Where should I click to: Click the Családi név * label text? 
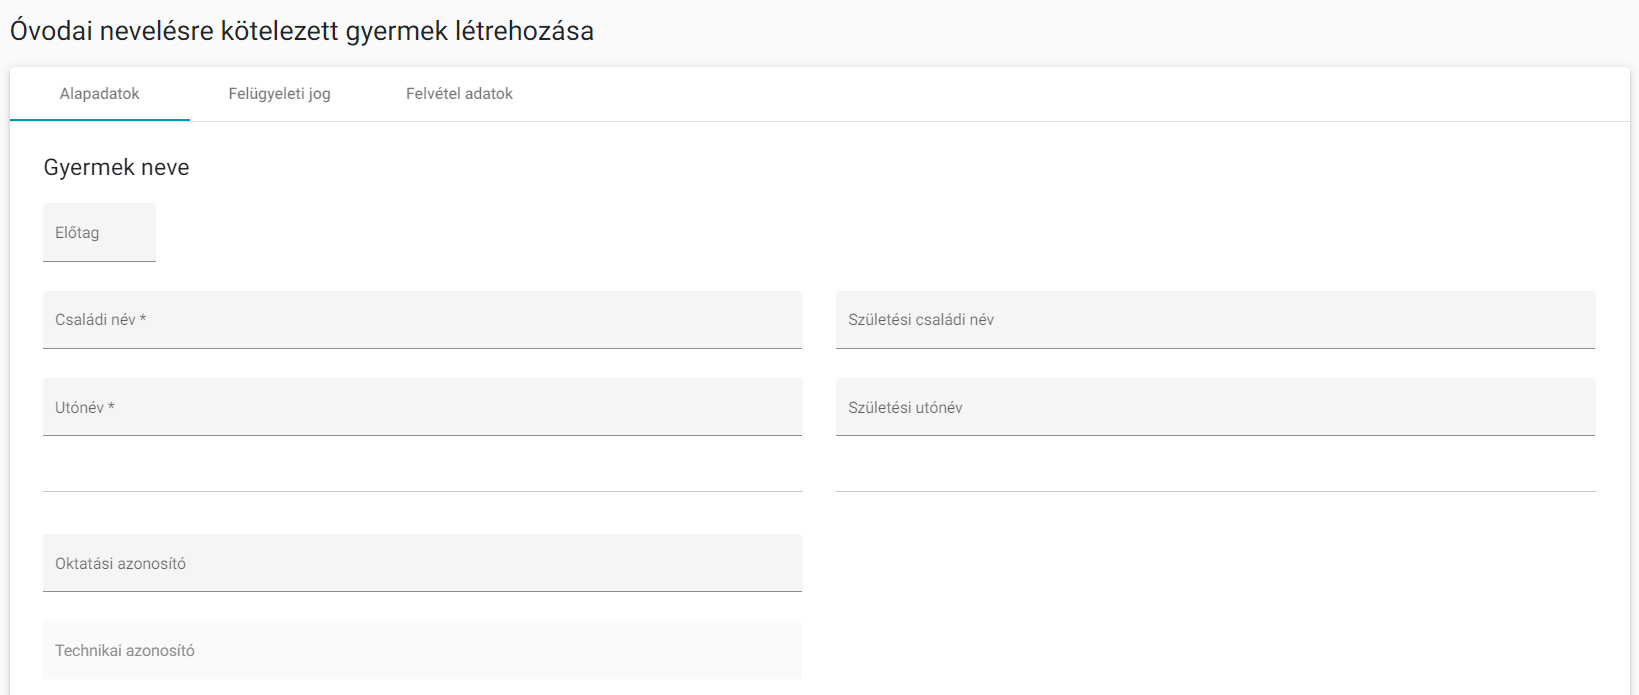[101, 320]
